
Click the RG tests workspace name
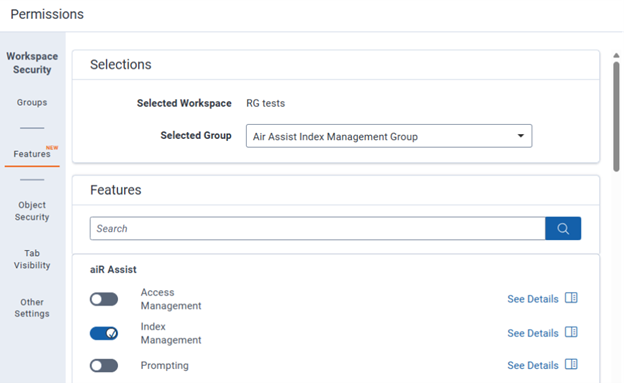(265, 103)
